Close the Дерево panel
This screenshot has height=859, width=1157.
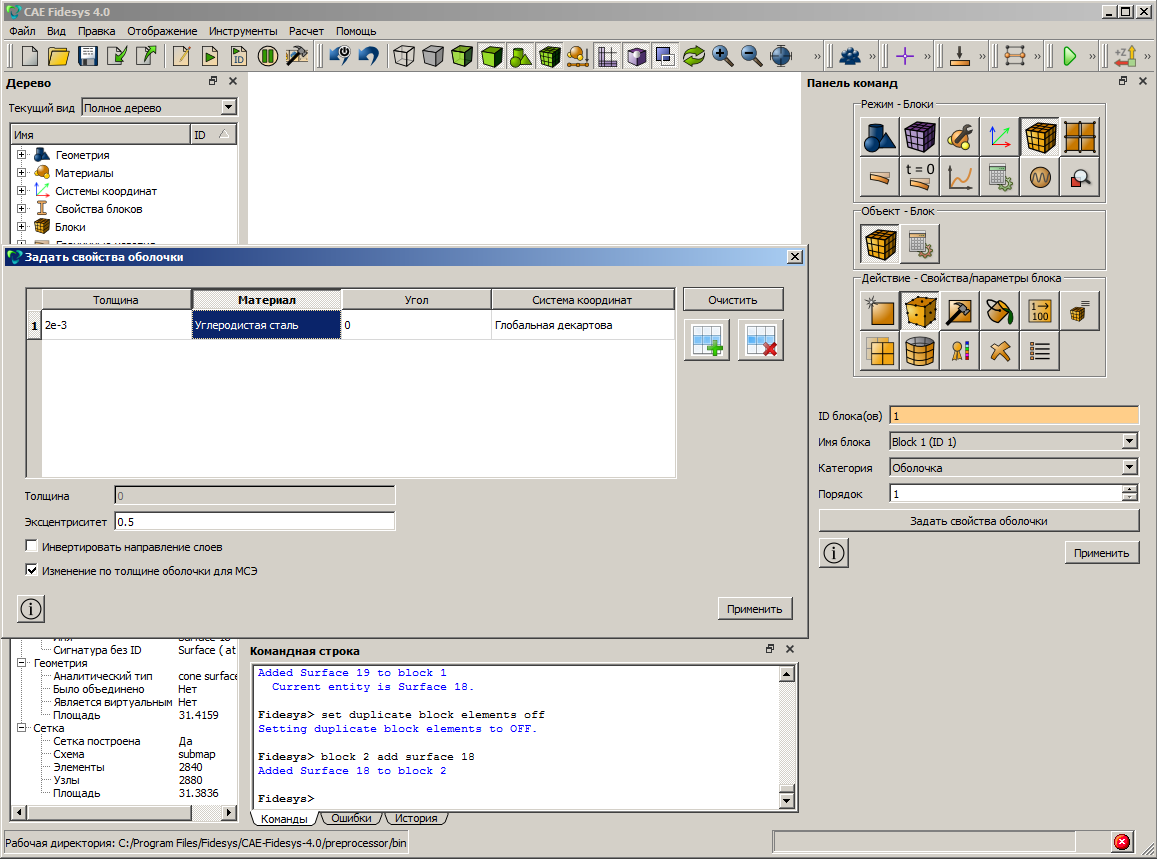[232, 81]
